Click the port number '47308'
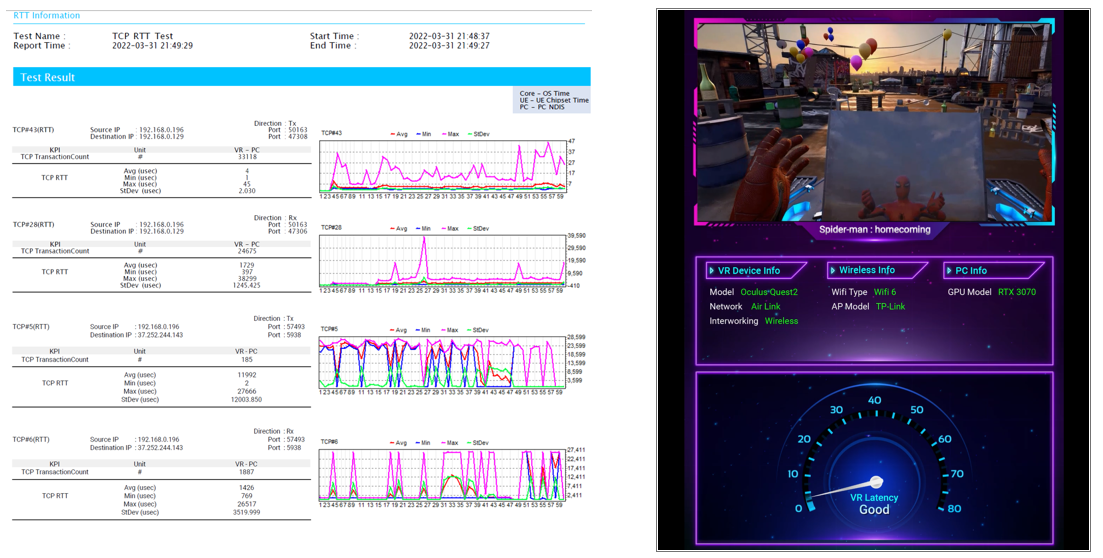The image size is (1103, 558). (x=298, y=137)
